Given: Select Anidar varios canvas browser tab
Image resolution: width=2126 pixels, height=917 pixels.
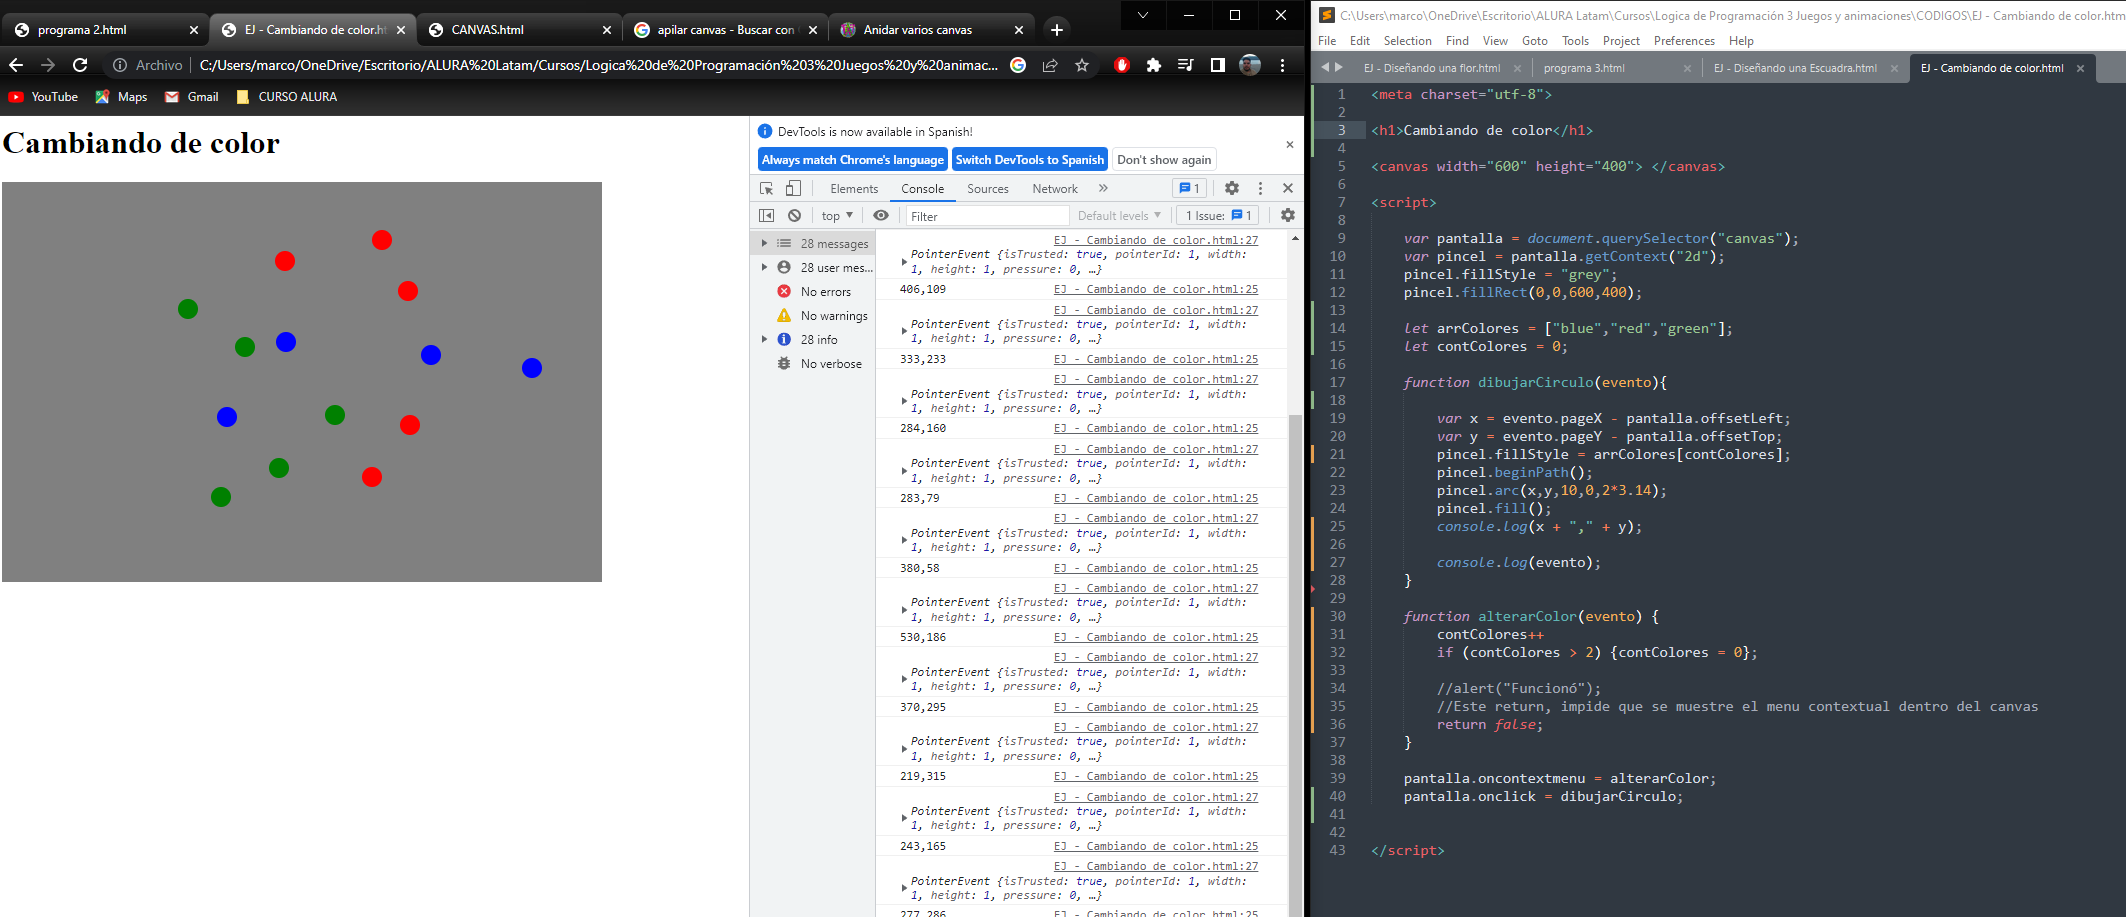Looking at the screenshot, I should (930, 30).
